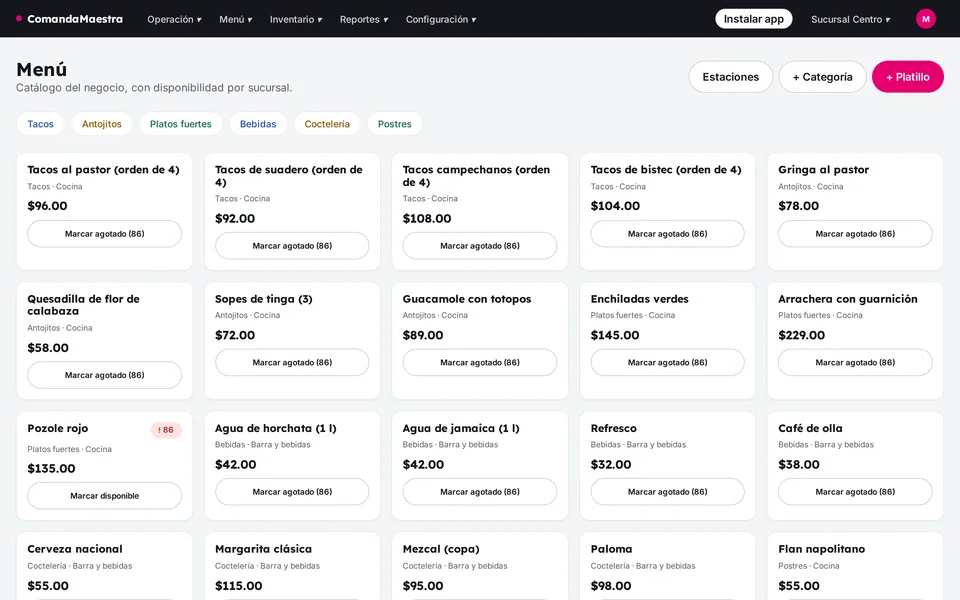Filter by the Postres chip
Screen dimensions: 960x600
click(394, 124)
